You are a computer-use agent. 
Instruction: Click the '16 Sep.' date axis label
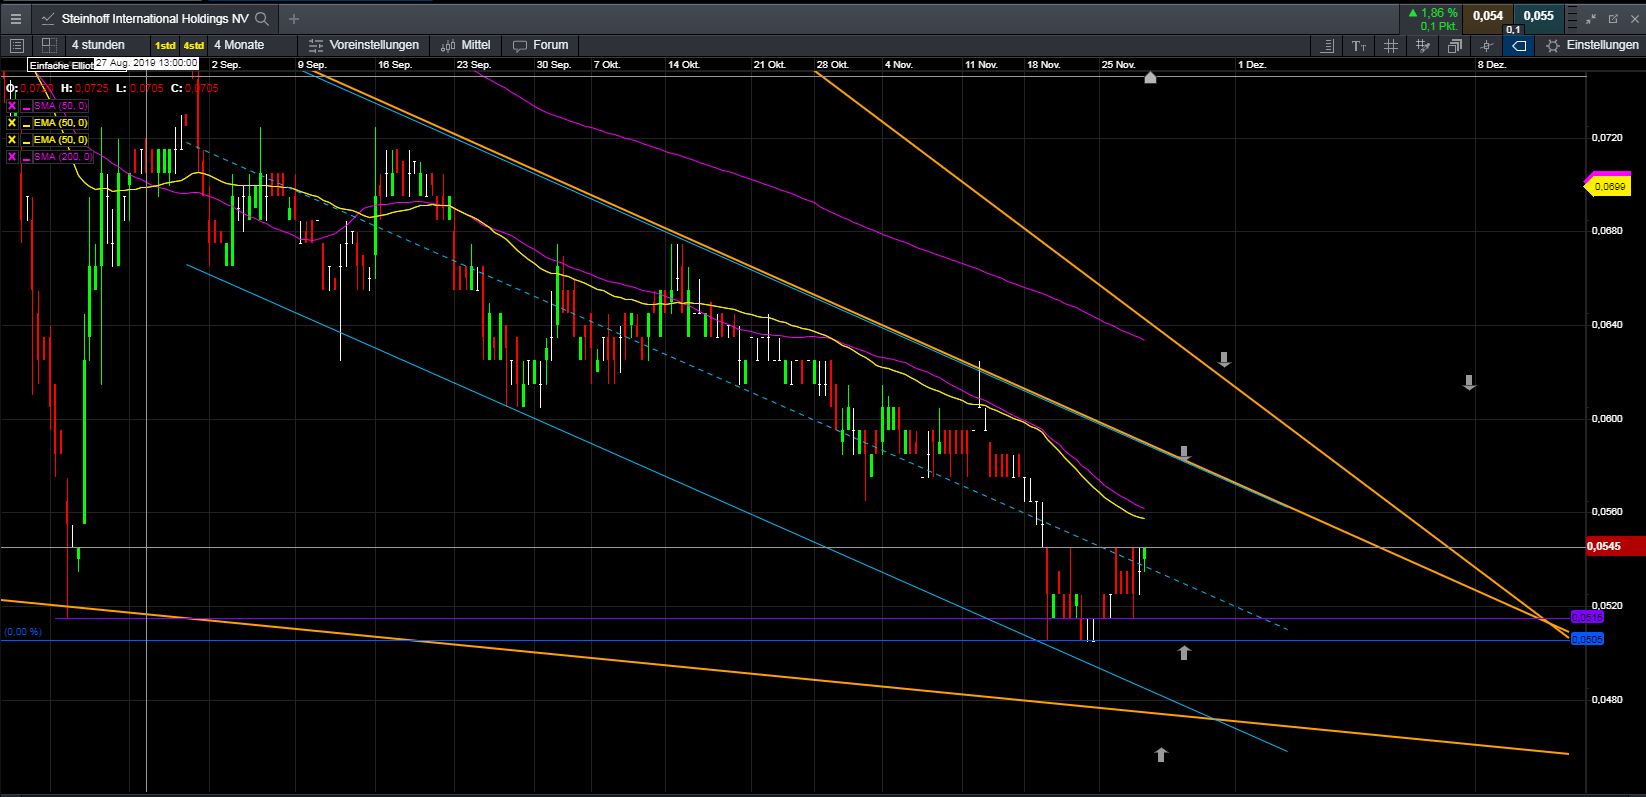pos(395,64)
